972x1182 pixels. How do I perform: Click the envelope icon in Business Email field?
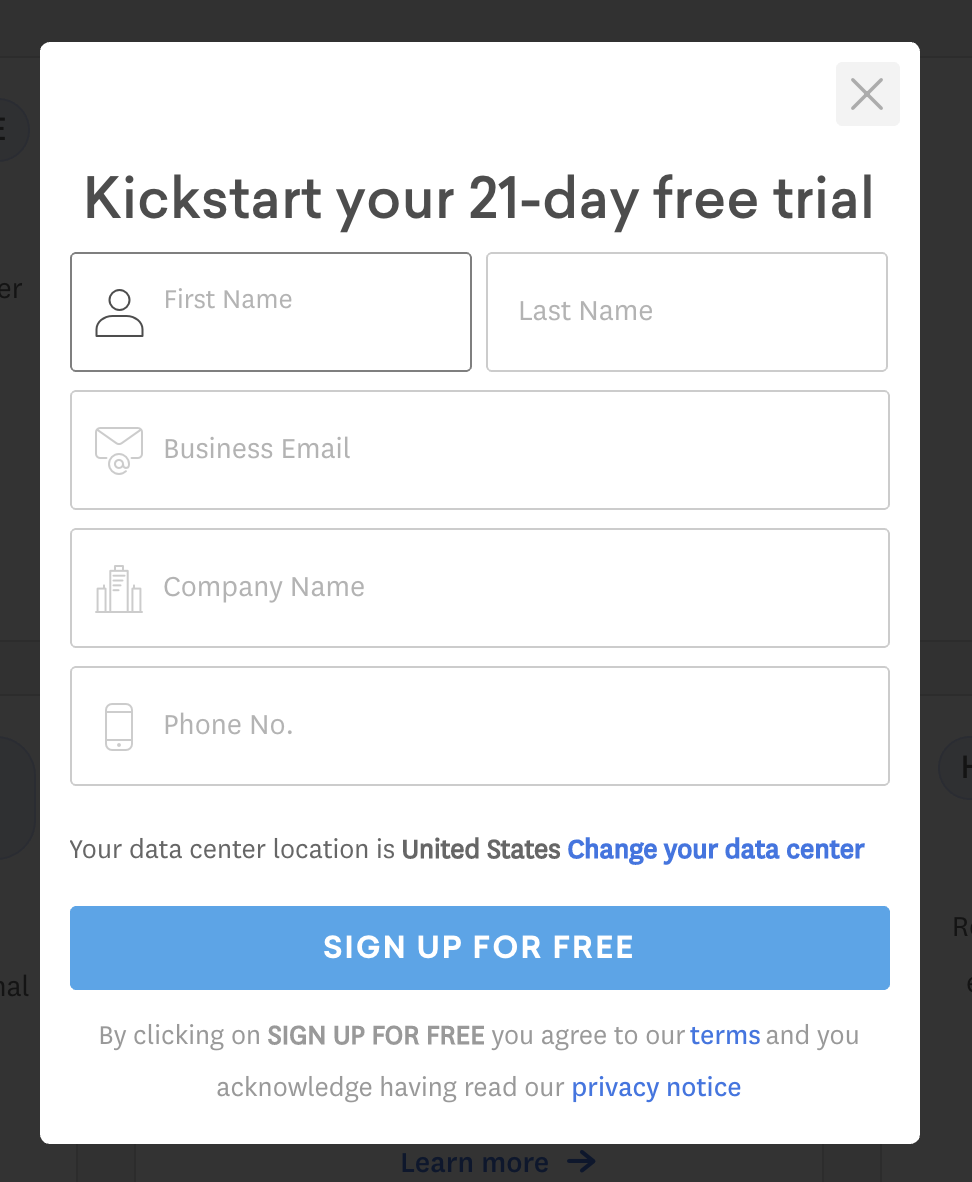pos(119,451)
